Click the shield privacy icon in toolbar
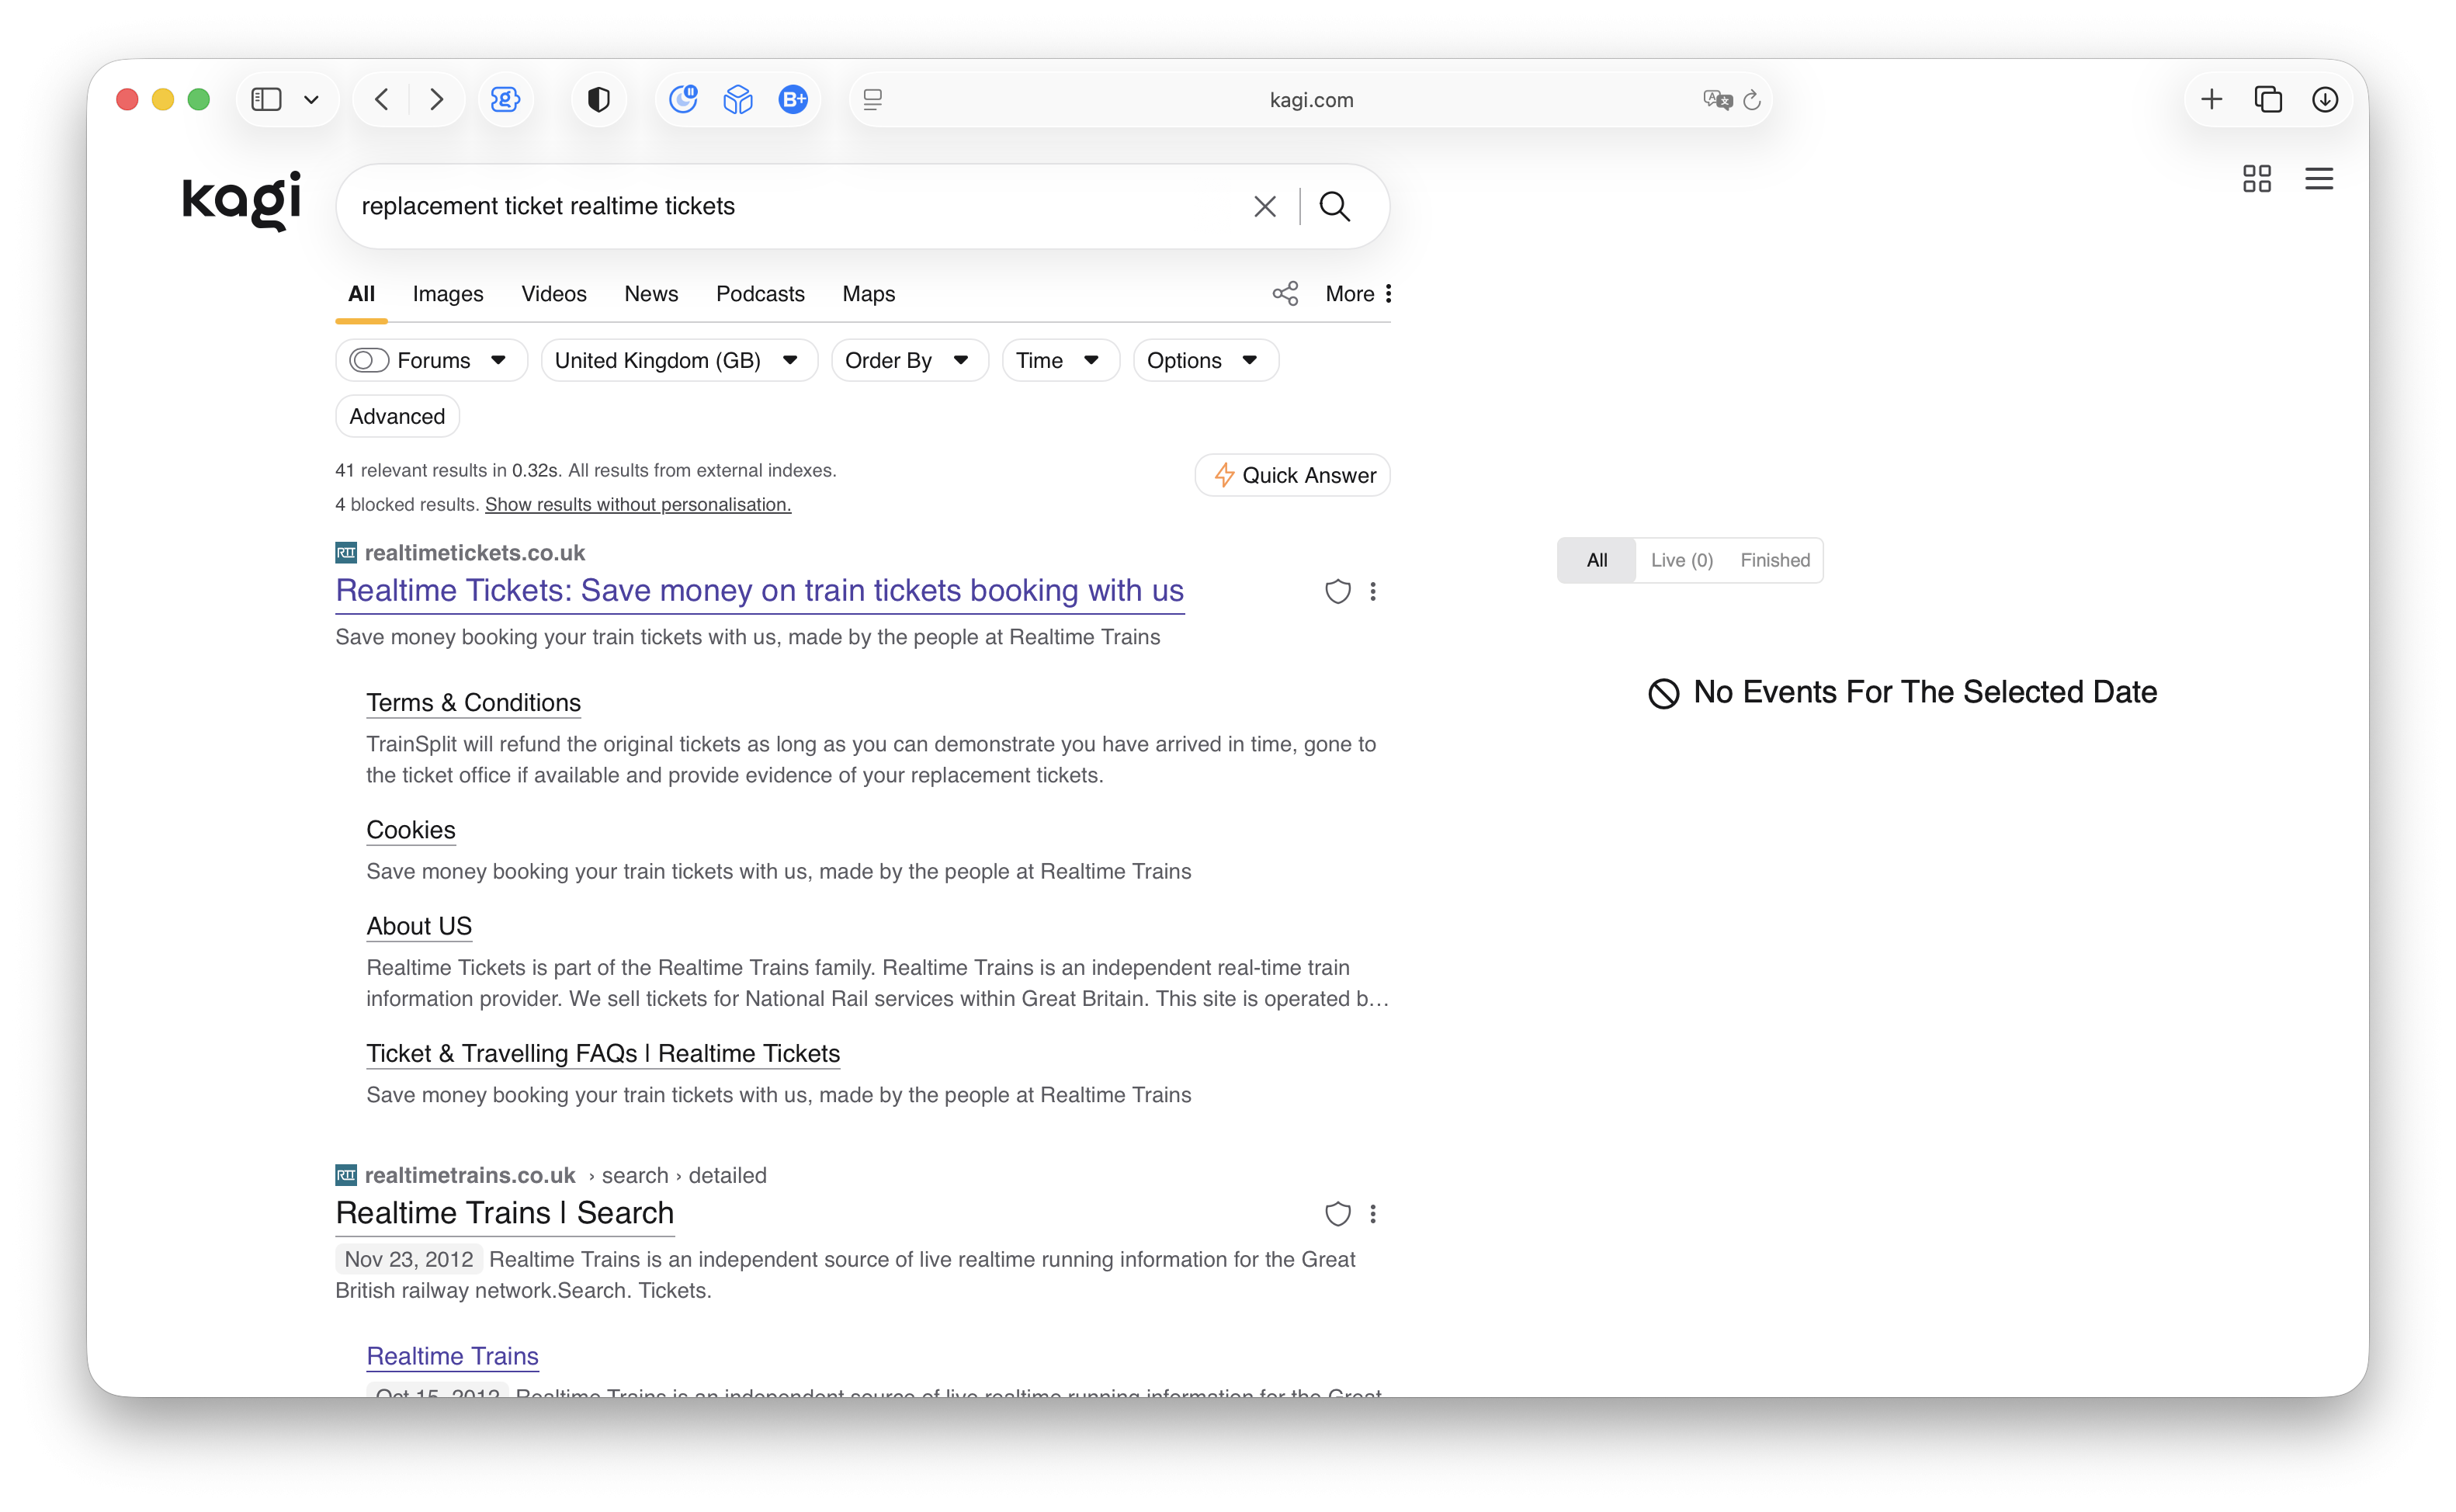The width and height of the screenshot is (2456, 1512). (x=598, y=99)
